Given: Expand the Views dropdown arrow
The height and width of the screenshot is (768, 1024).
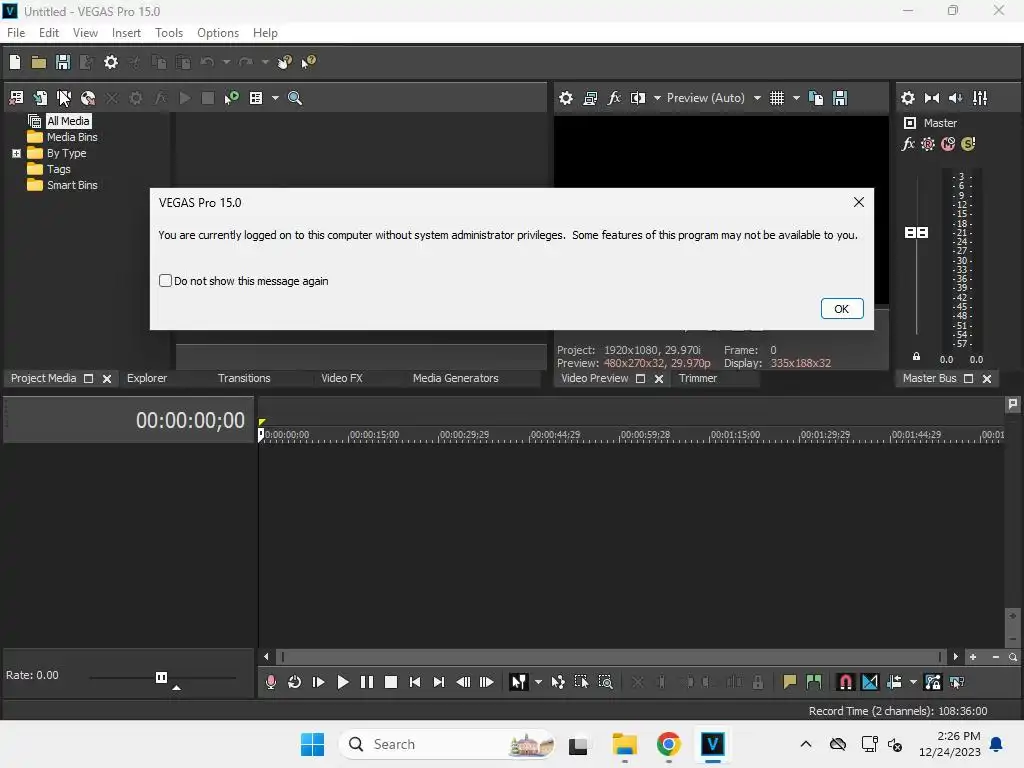Looking at the screenshot, I should [x=275, y=98].
